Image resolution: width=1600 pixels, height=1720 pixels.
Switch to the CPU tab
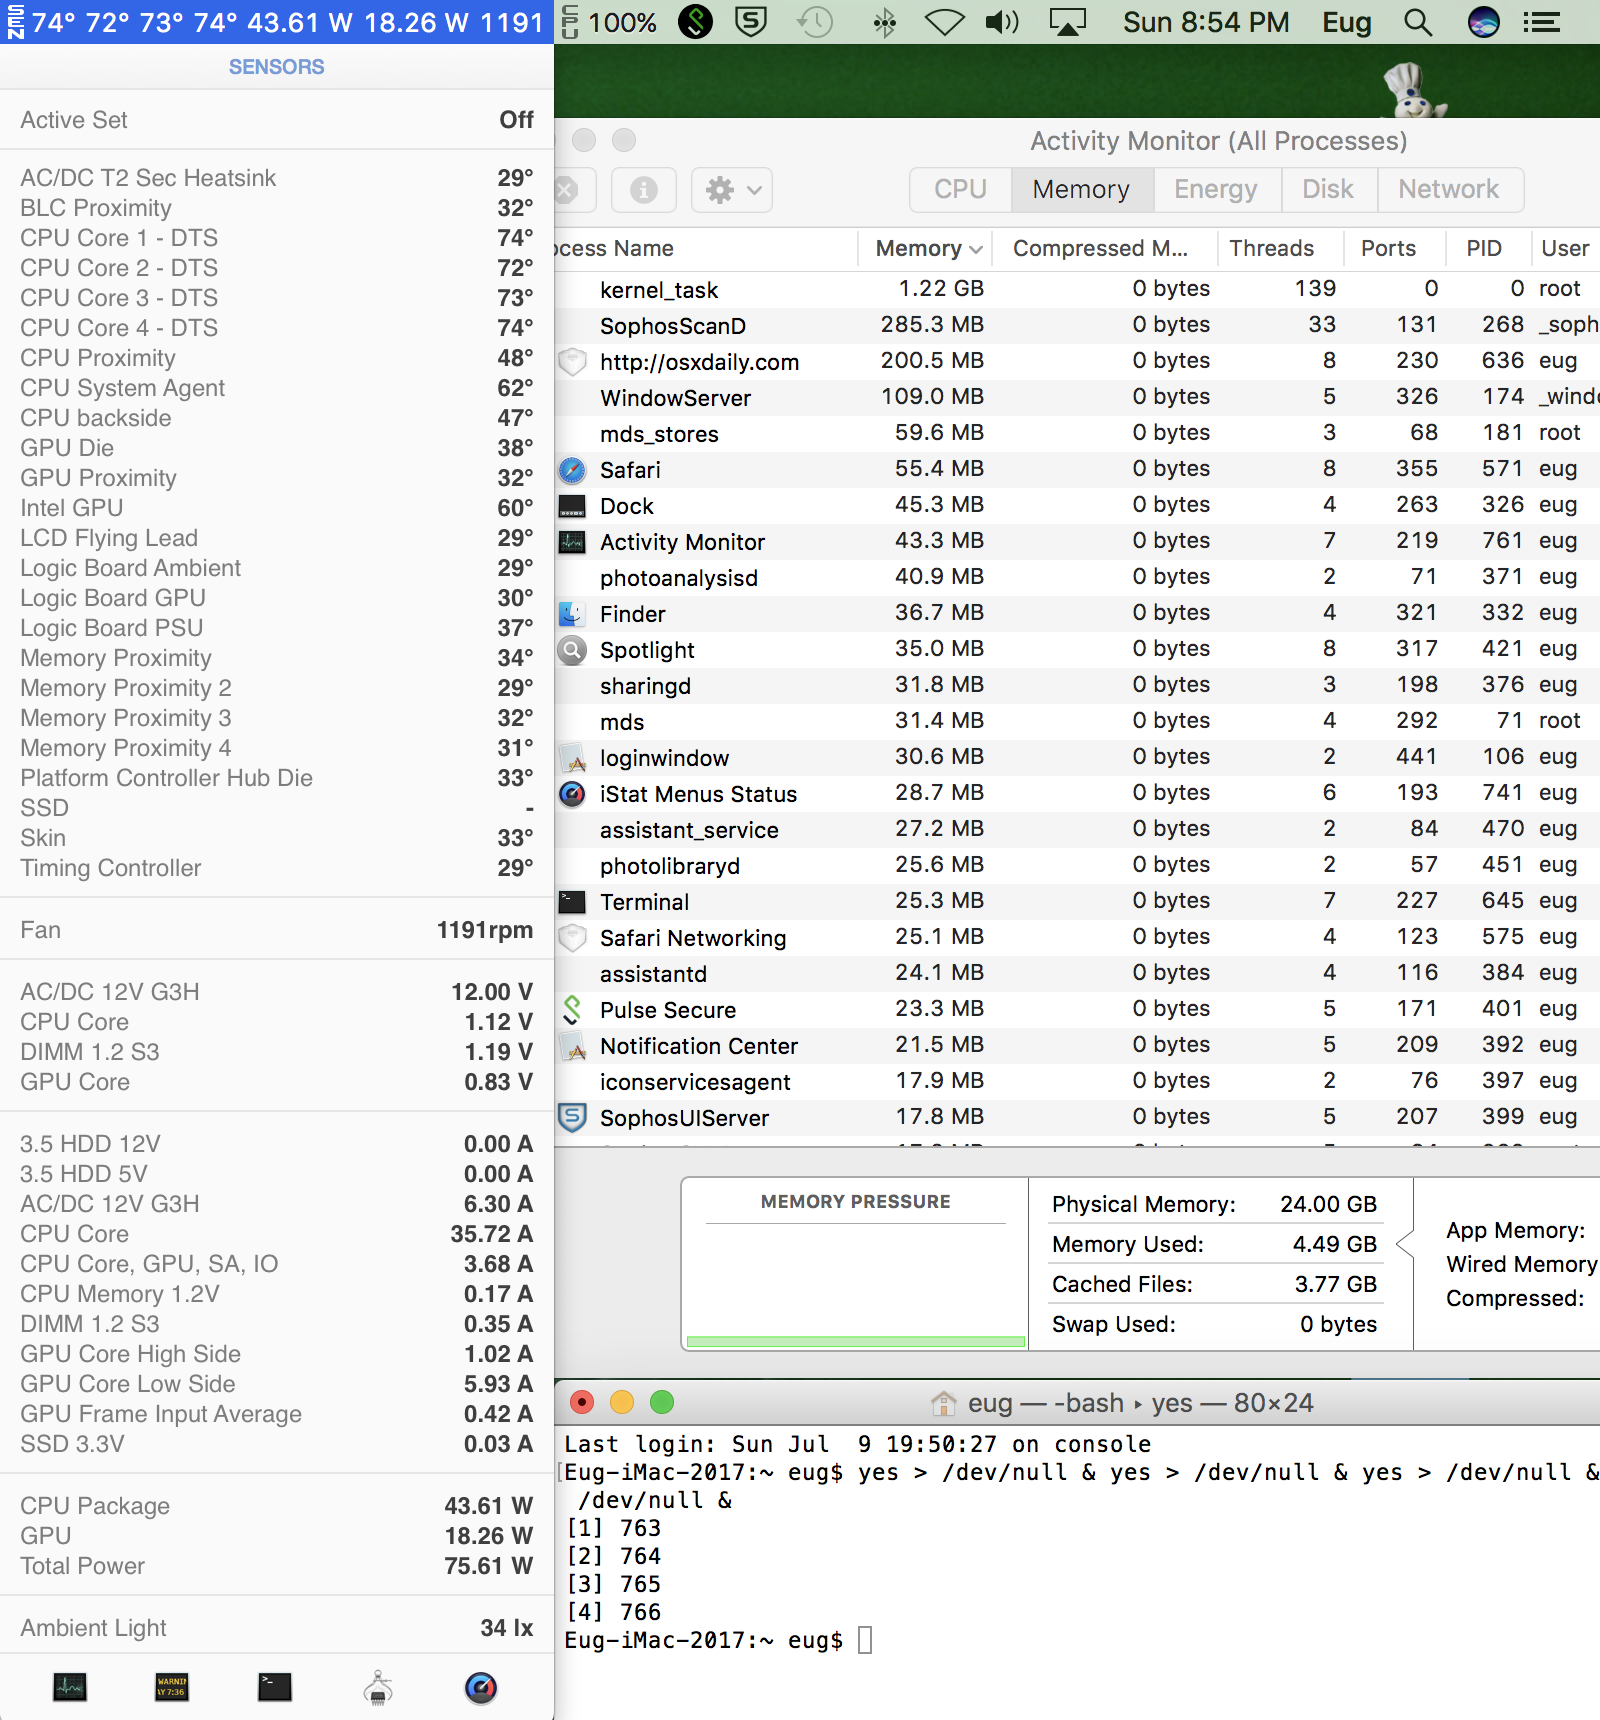[x=960, y=190]
